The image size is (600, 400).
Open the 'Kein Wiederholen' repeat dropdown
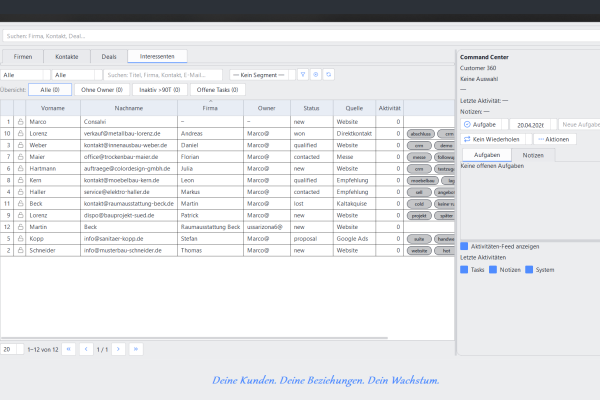496,139
